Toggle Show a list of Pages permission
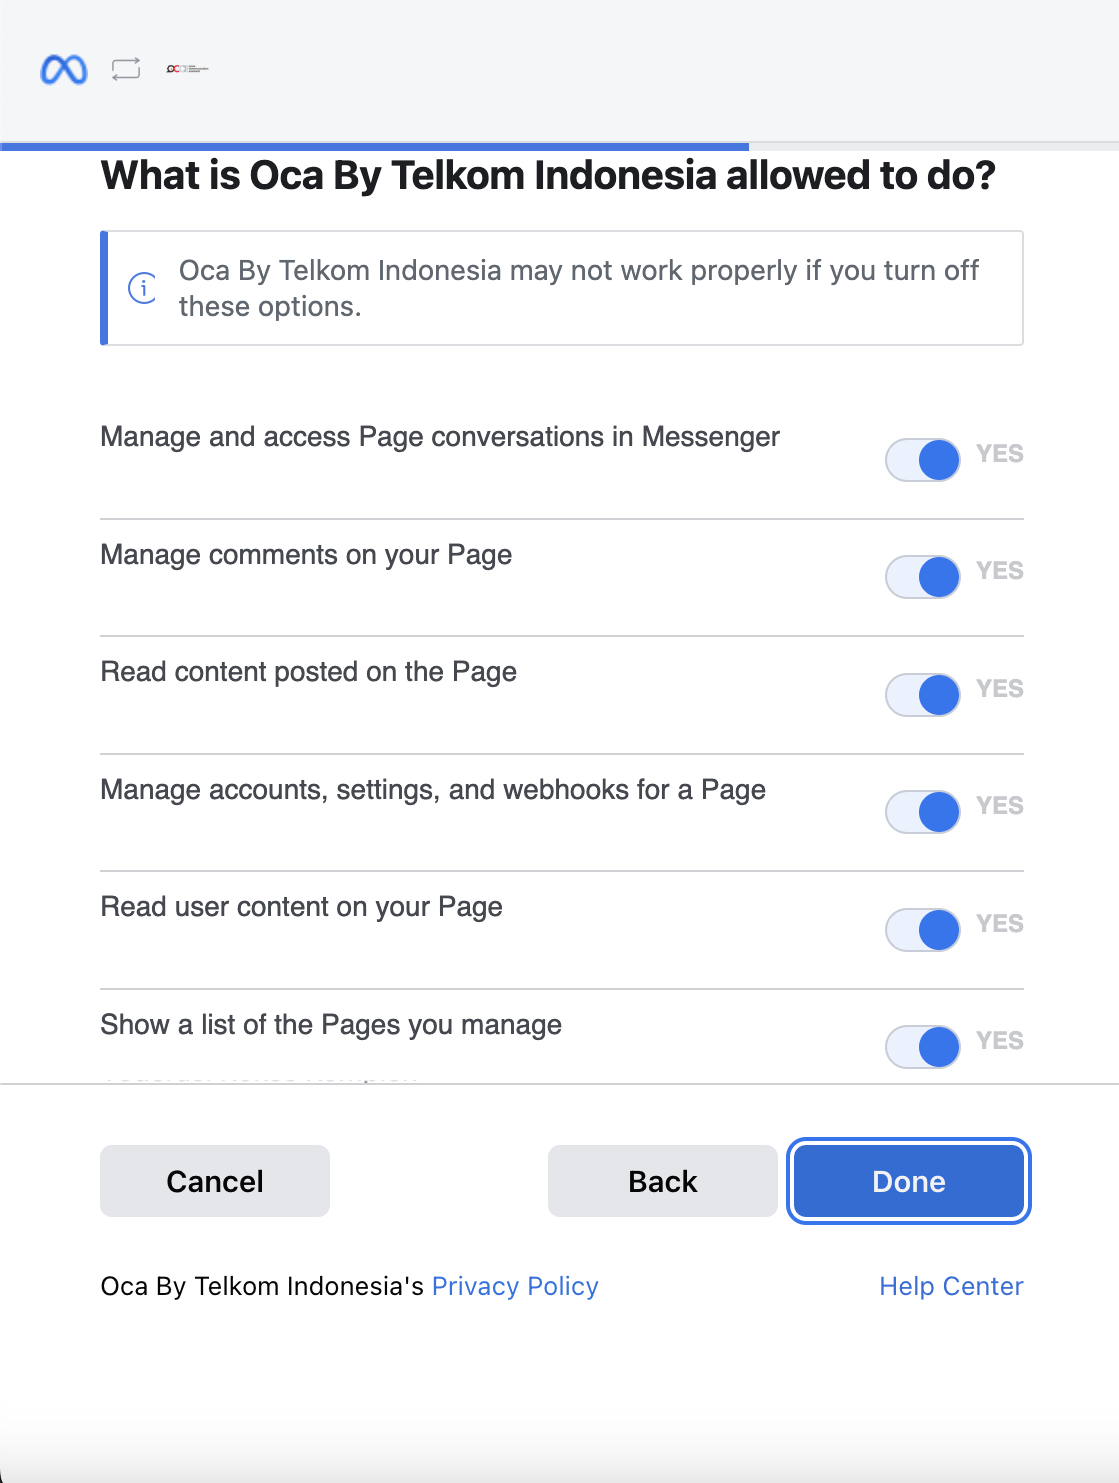The image size is (1119, 1483). (x=923, y=1047)
